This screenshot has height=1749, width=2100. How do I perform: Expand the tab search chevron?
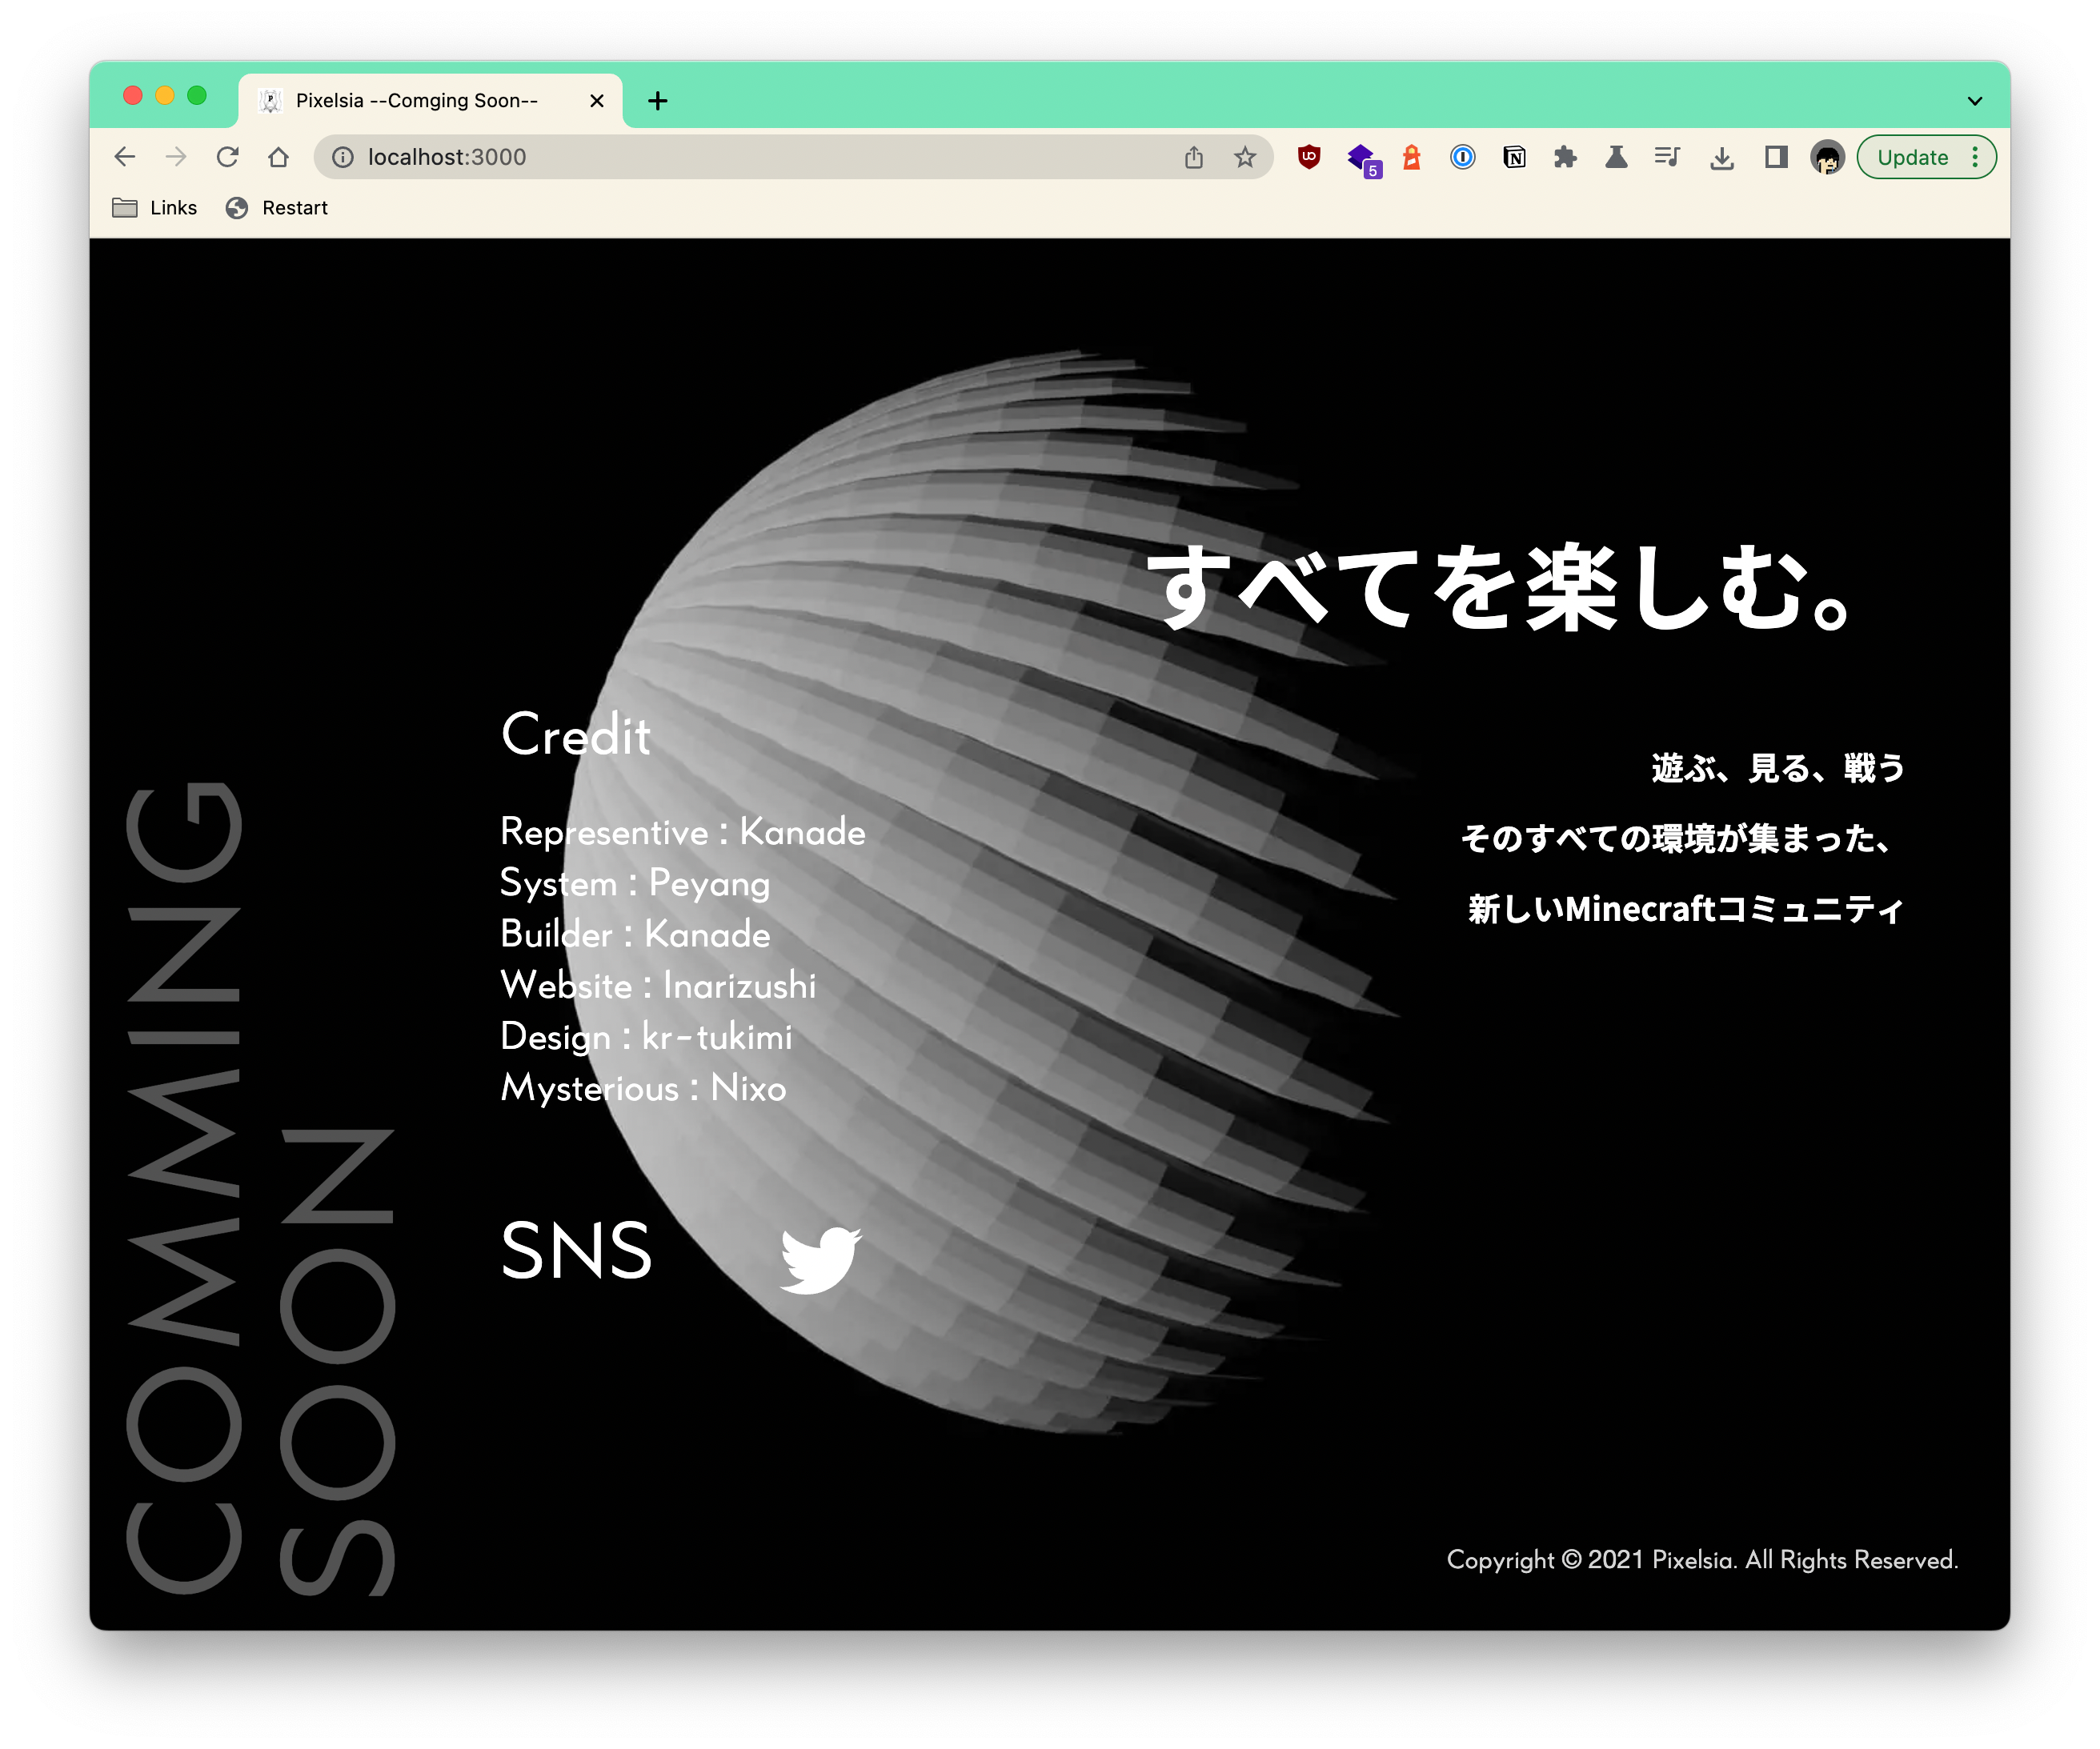[1974, 101]
